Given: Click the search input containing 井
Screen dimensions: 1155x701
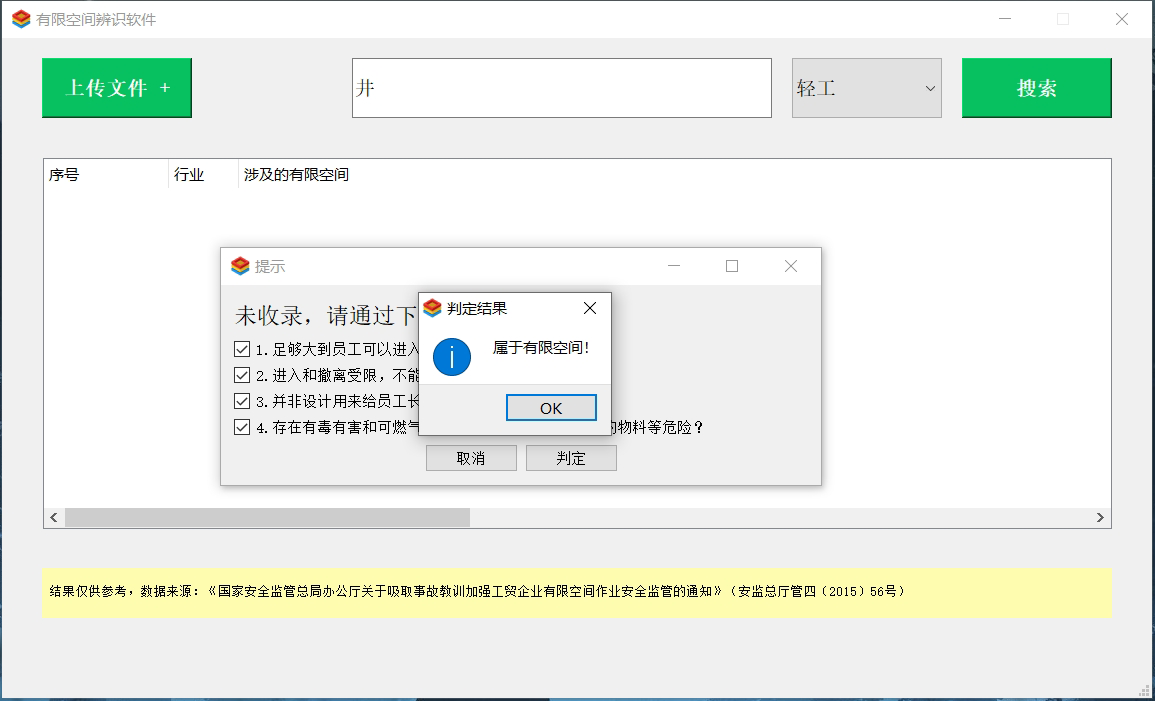Looking at the screenshot, I should [x=561, y=88].
